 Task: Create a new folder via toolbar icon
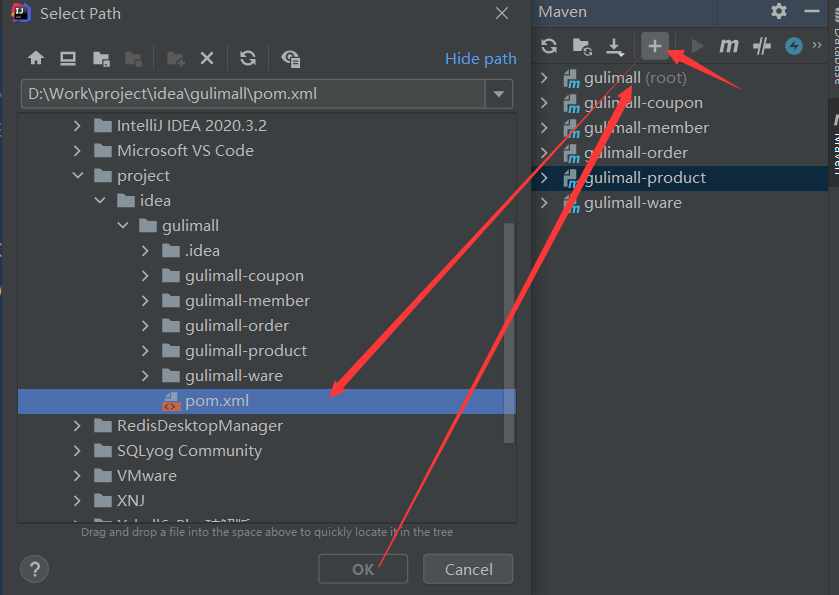click(x=176, y=58)
